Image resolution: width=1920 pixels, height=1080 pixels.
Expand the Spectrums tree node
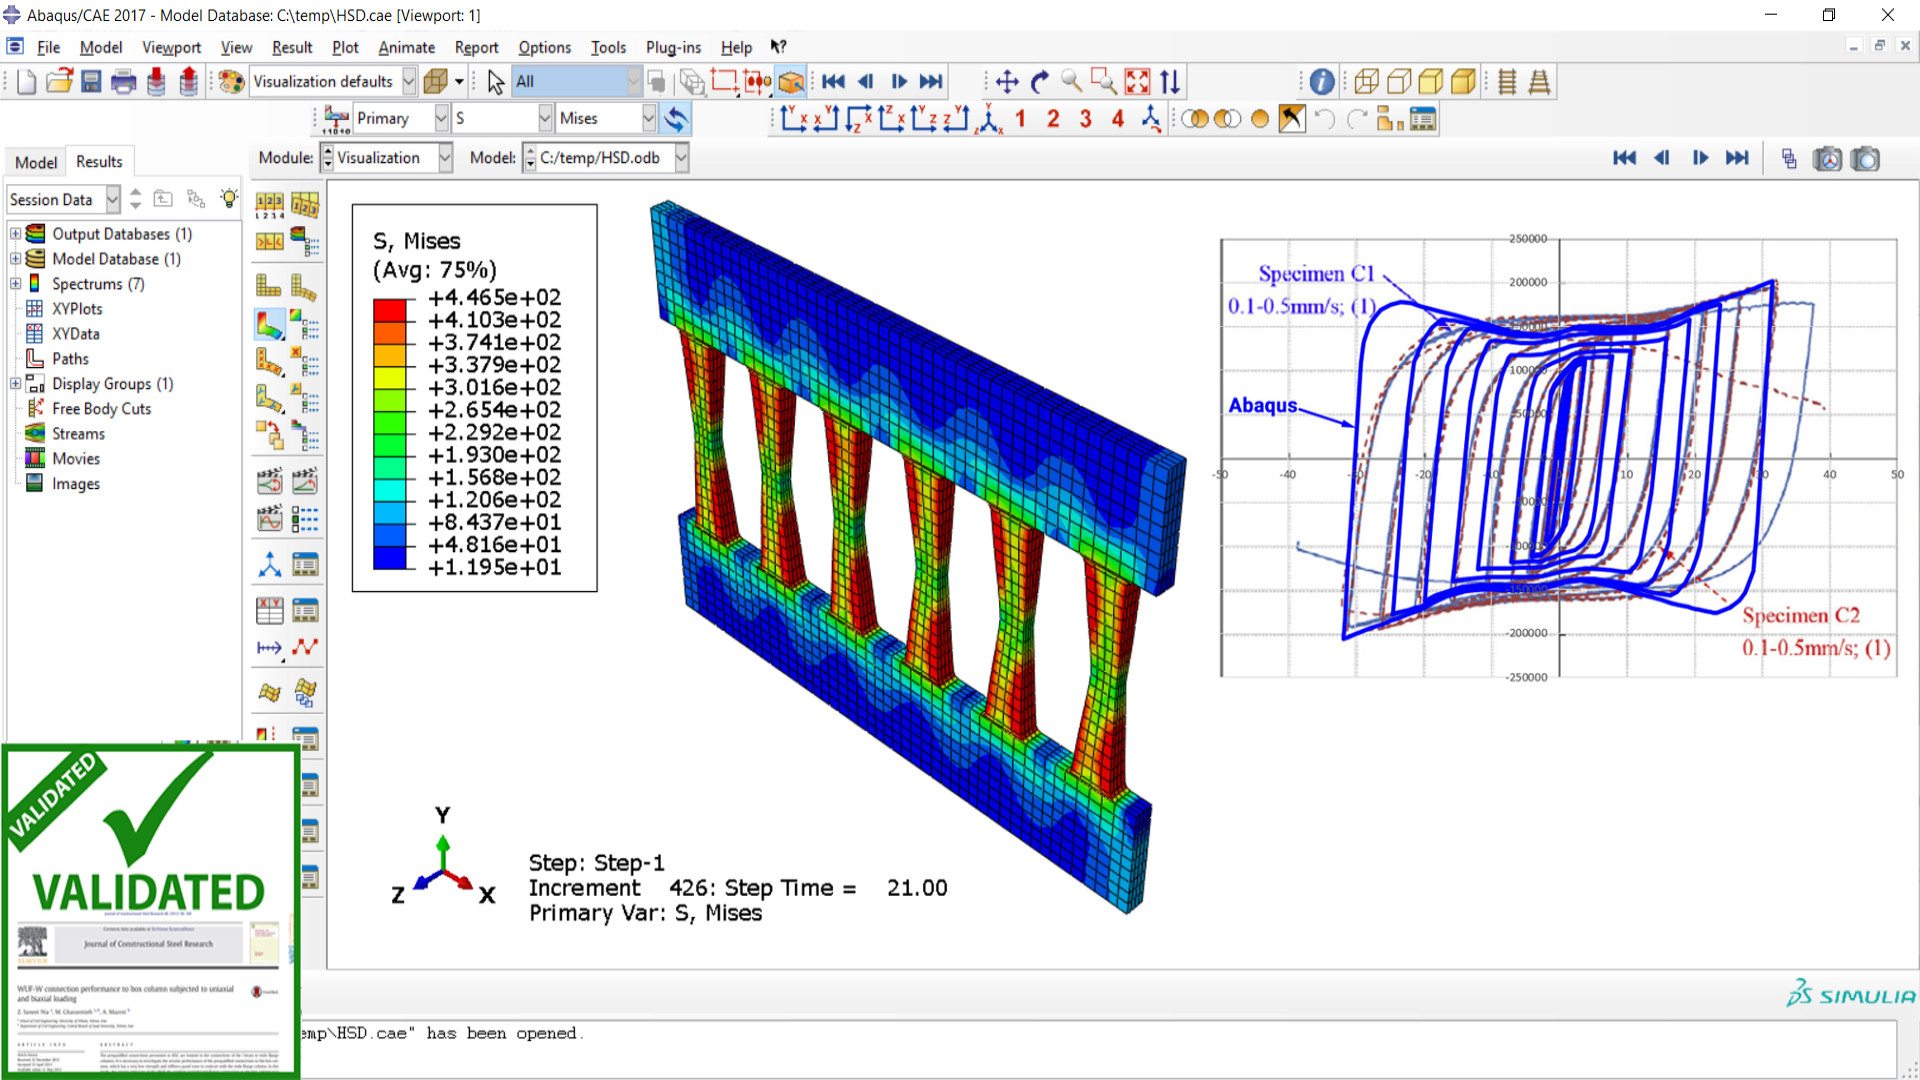pos(16,284)
